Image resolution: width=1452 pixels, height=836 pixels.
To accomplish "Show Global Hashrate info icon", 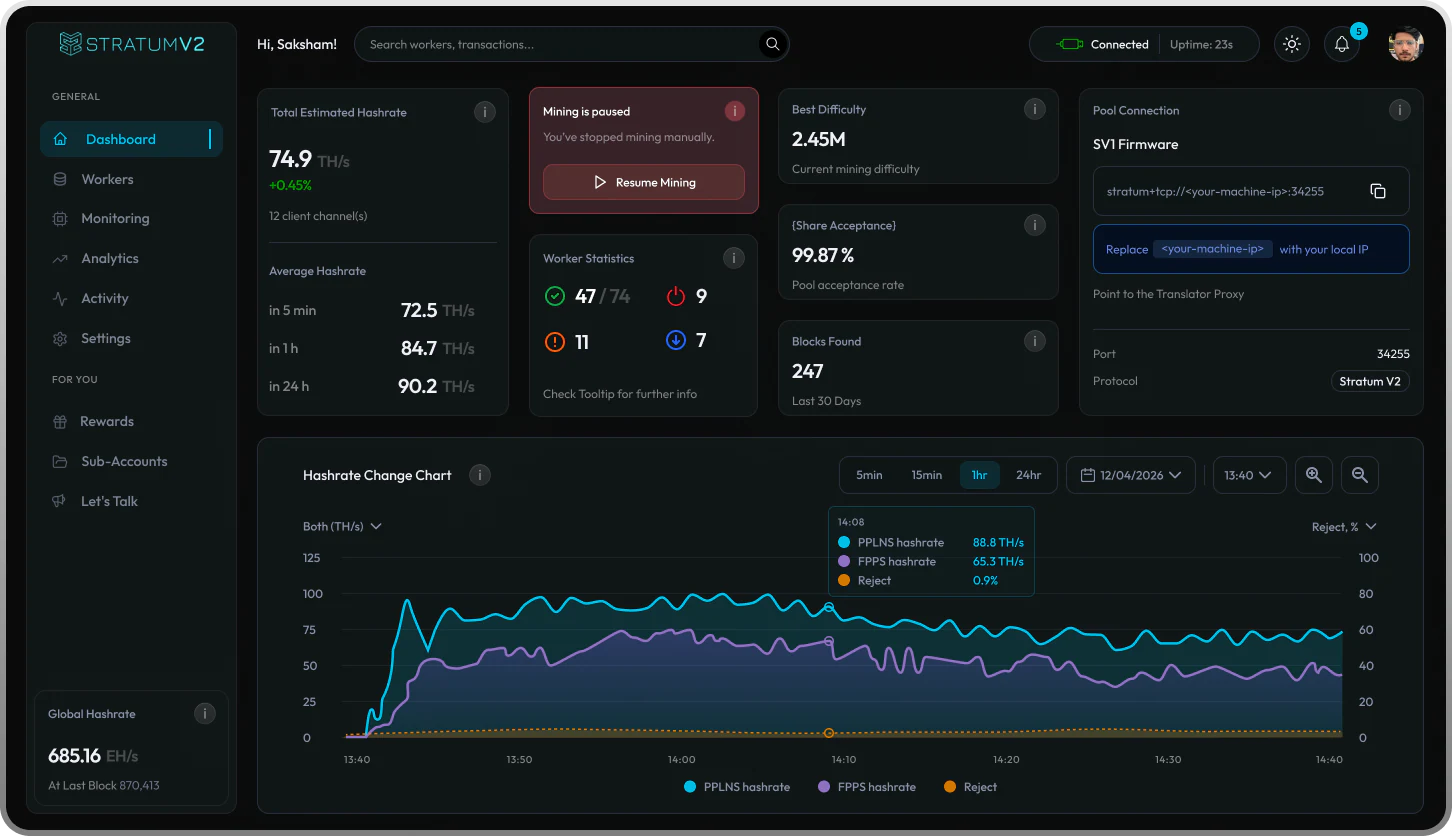I will pyautogui.click(x=204, y=713).
